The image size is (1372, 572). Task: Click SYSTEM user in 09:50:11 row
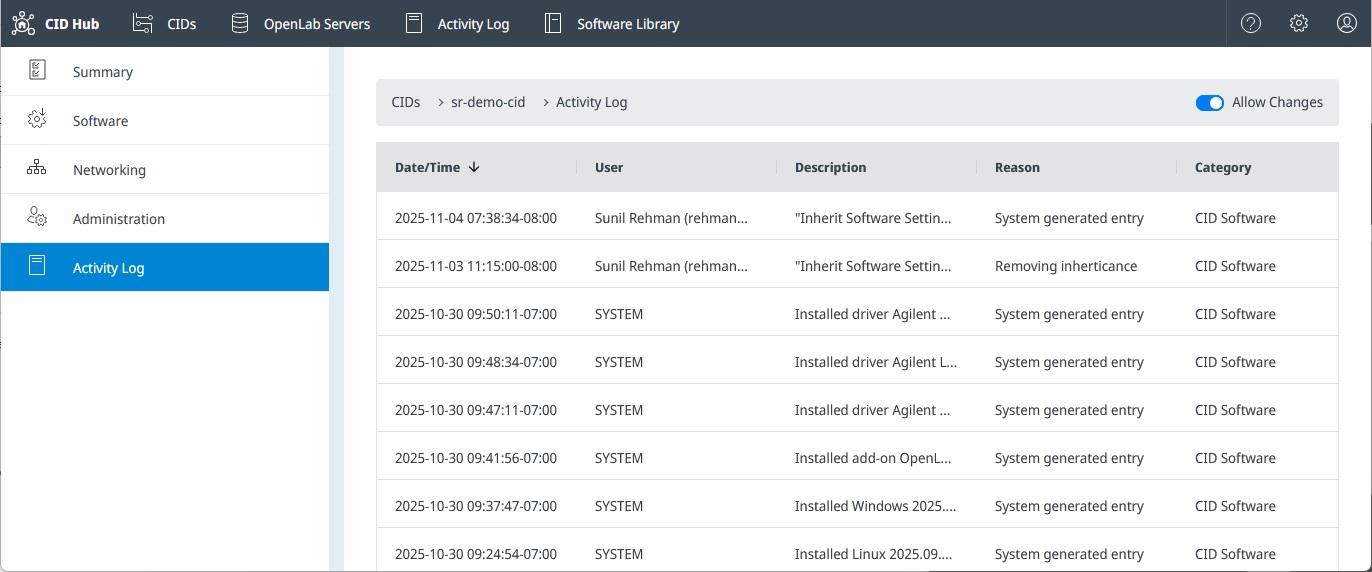click(x=619, y=314)
